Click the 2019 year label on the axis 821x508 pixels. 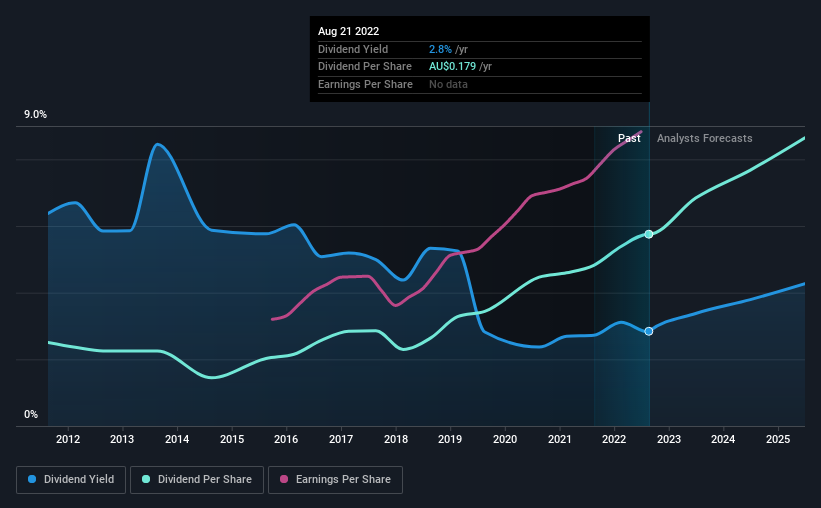coord(450,439)
